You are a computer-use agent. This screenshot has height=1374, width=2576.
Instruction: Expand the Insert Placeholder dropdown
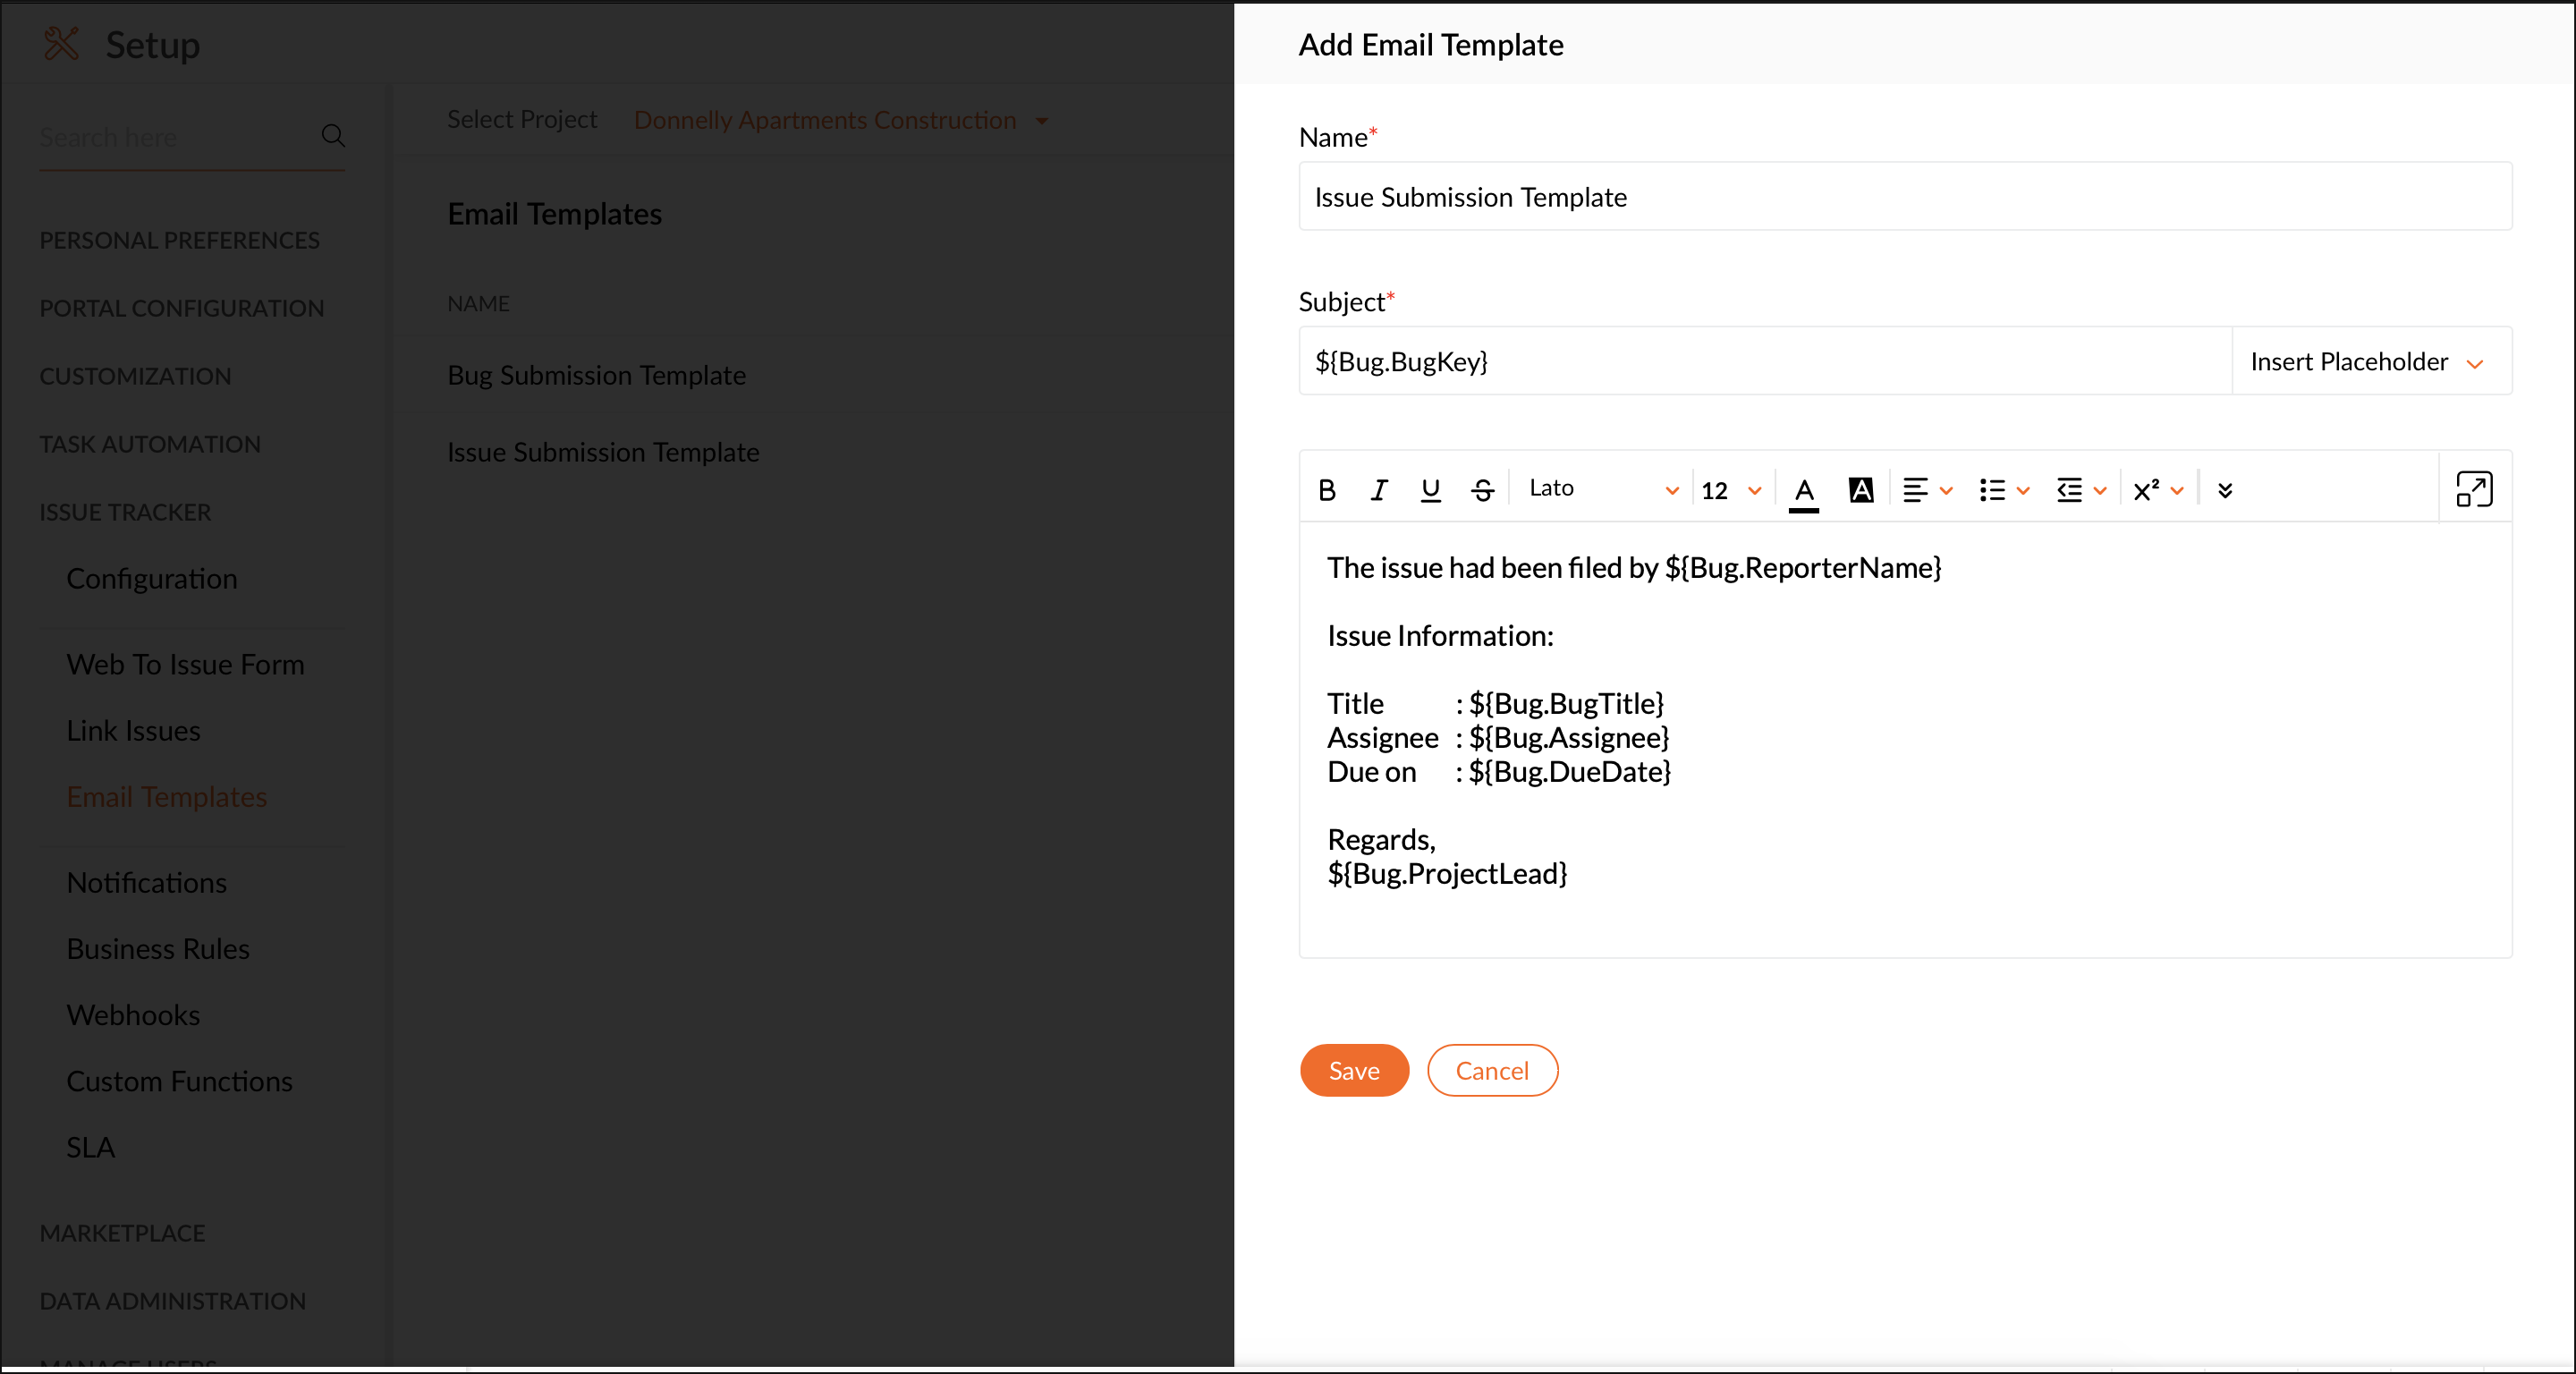point(2368,361)
